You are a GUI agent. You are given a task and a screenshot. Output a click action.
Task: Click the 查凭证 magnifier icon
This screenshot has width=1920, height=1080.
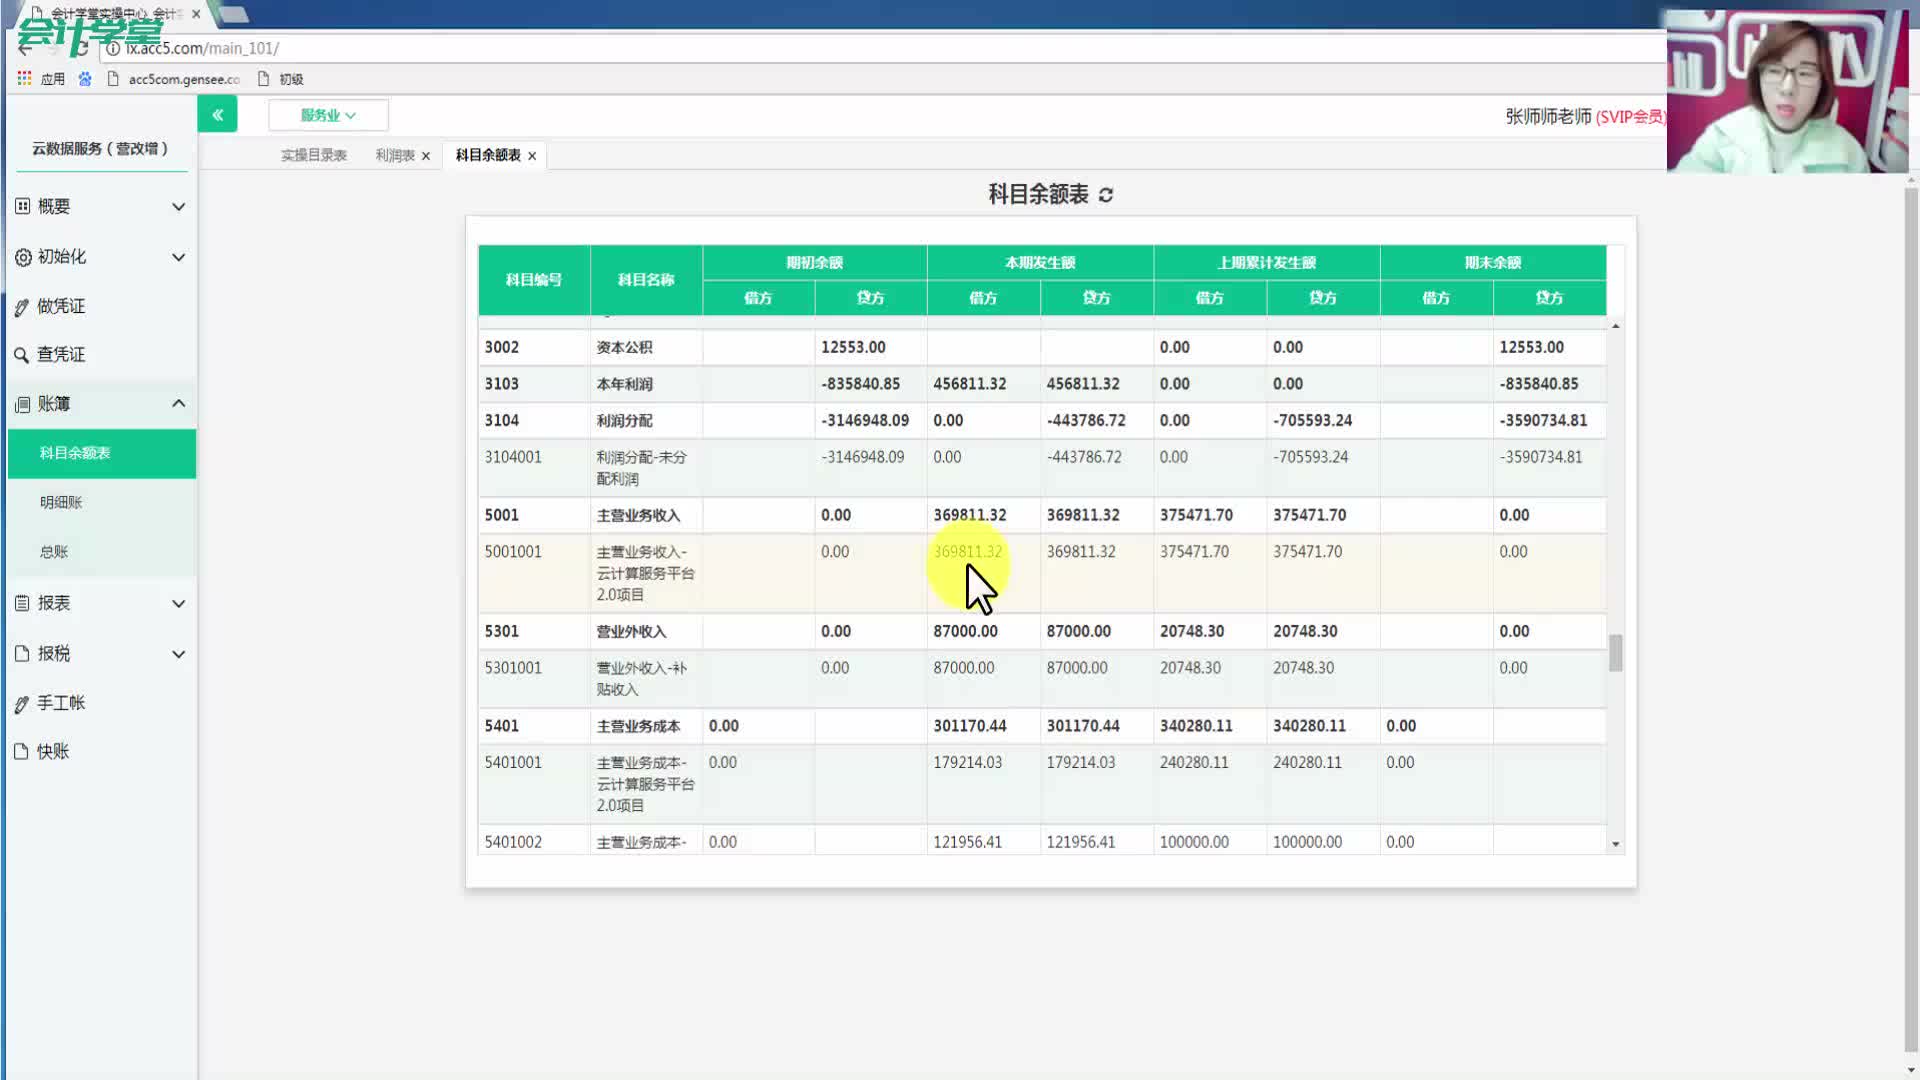coord(21,355)
